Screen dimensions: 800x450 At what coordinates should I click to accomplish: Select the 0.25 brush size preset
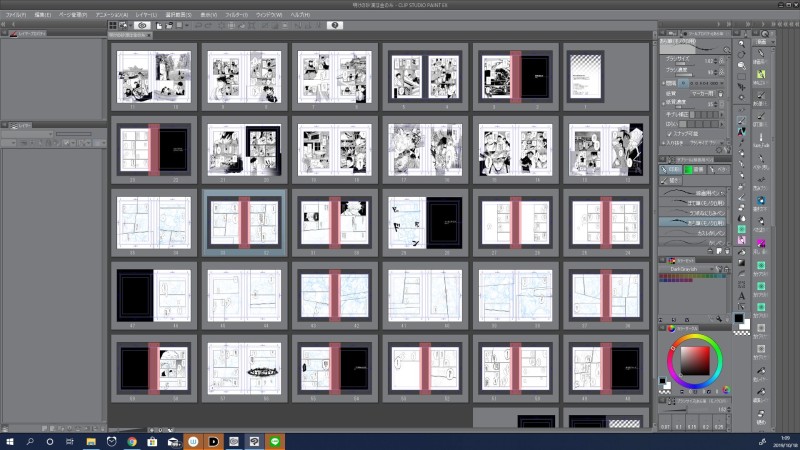click(x=719, y=423)
